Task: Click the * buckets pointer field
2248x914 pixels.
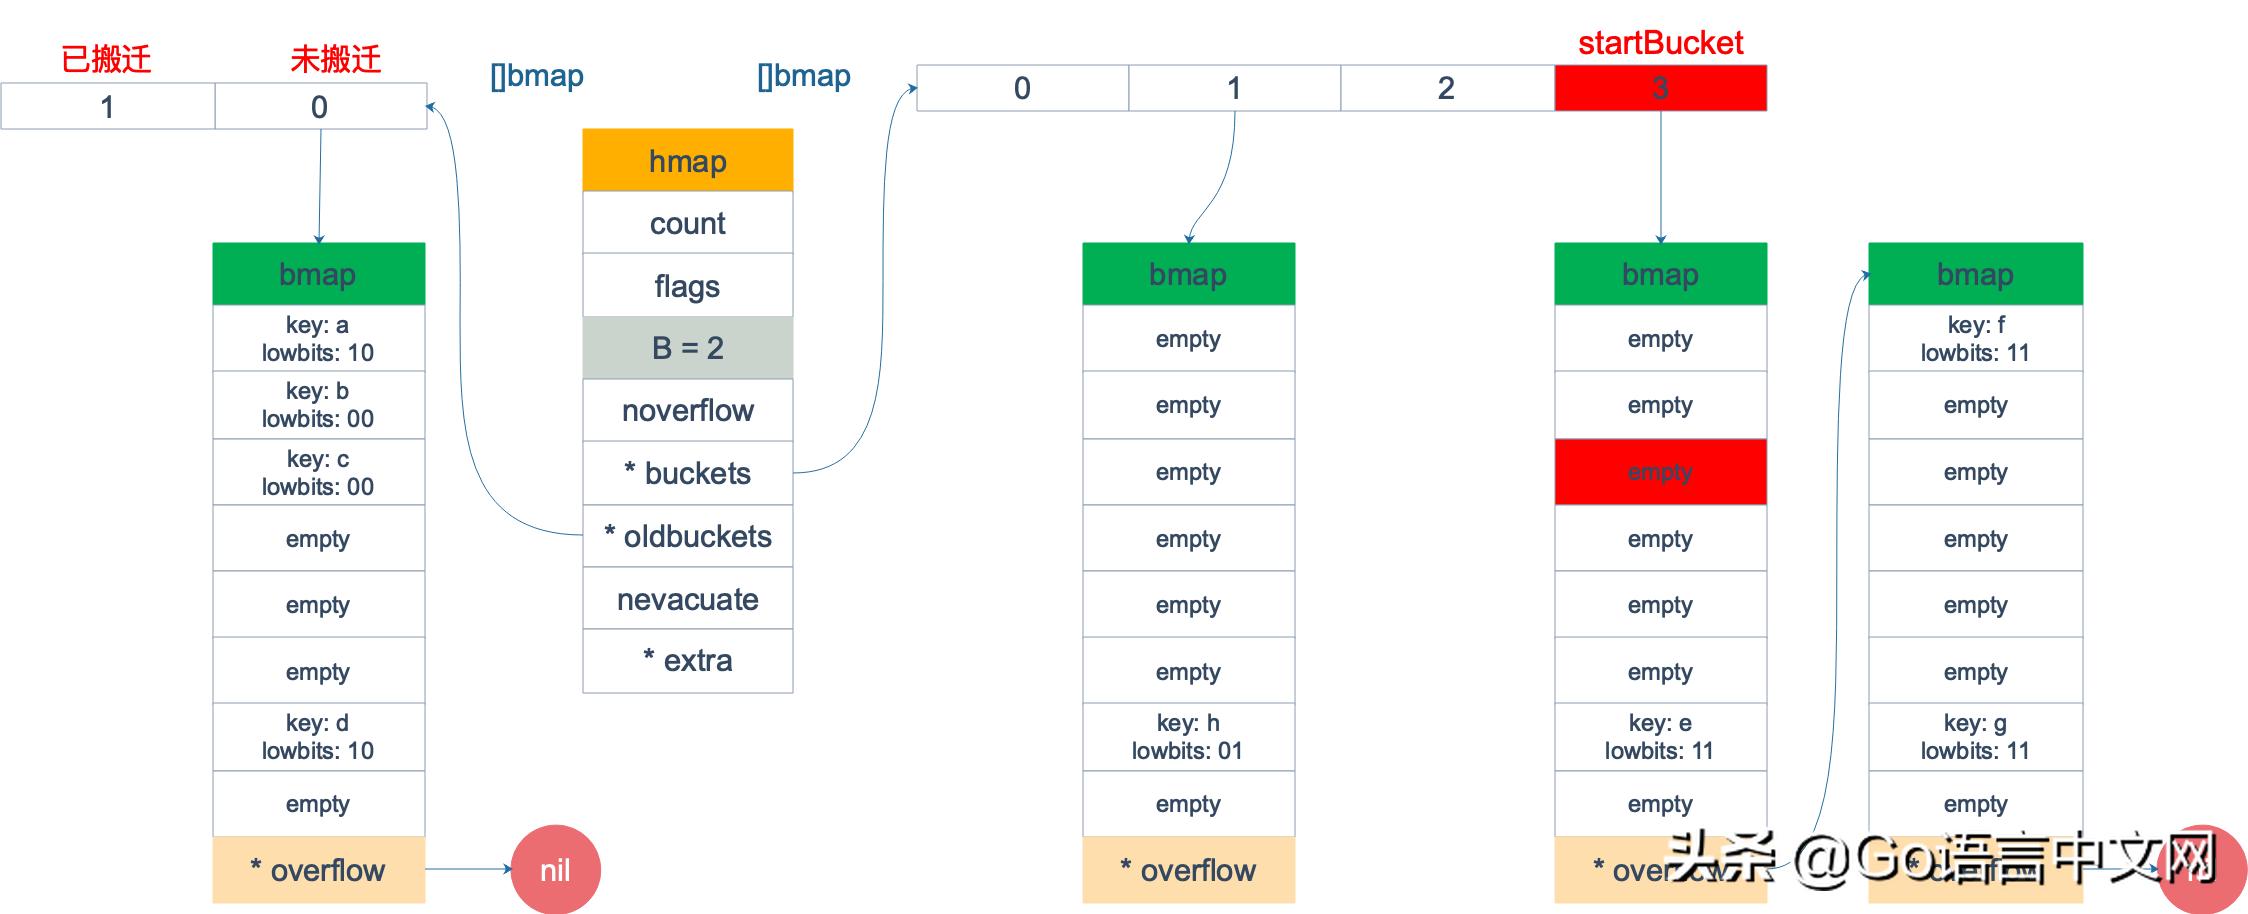Action: point(688,473)
